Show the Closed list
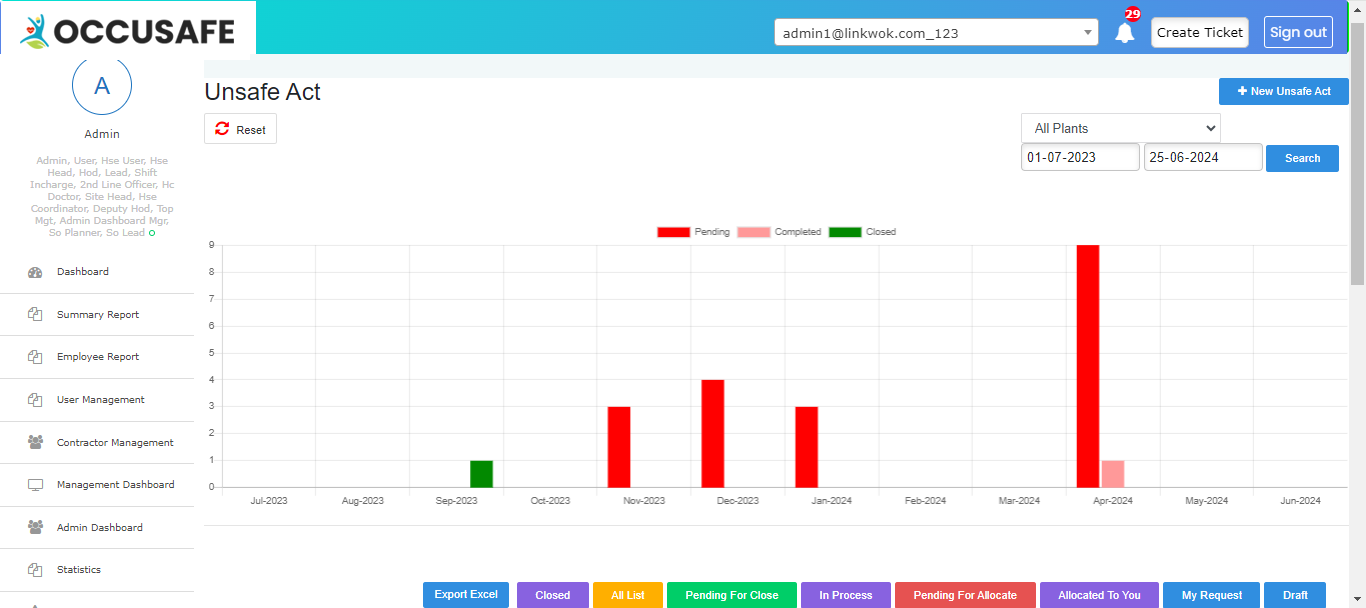This screenshot has height=608, width=1366. pos(553,595)
